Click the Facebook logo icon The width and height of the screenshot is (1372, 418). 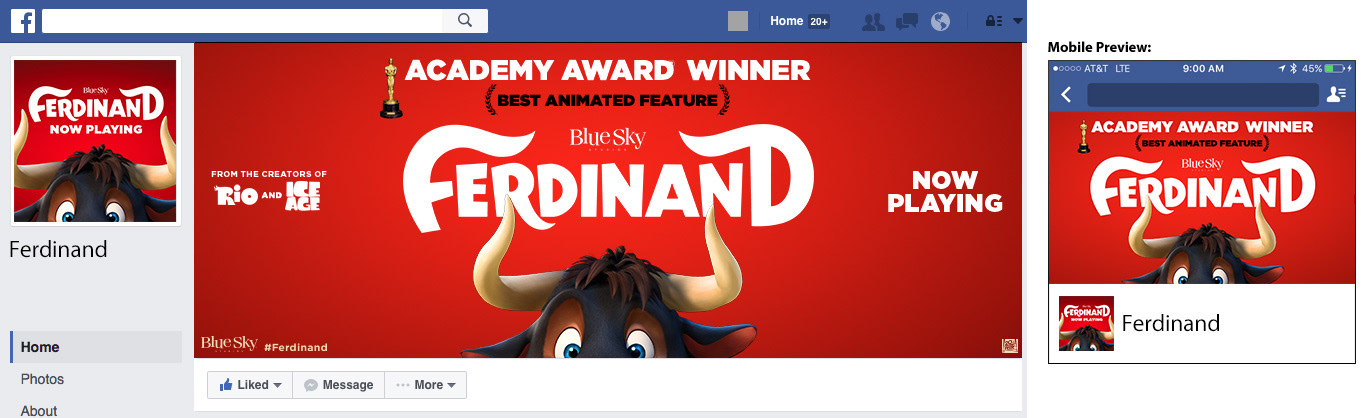23,21
